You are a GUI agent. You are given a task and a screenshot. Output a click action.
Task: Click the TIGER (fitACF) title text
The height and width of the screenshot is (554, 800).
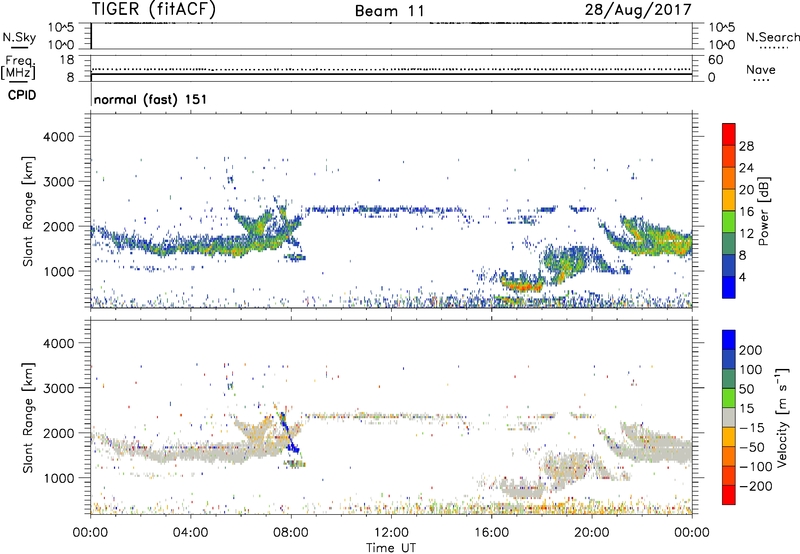coord(154,10)
